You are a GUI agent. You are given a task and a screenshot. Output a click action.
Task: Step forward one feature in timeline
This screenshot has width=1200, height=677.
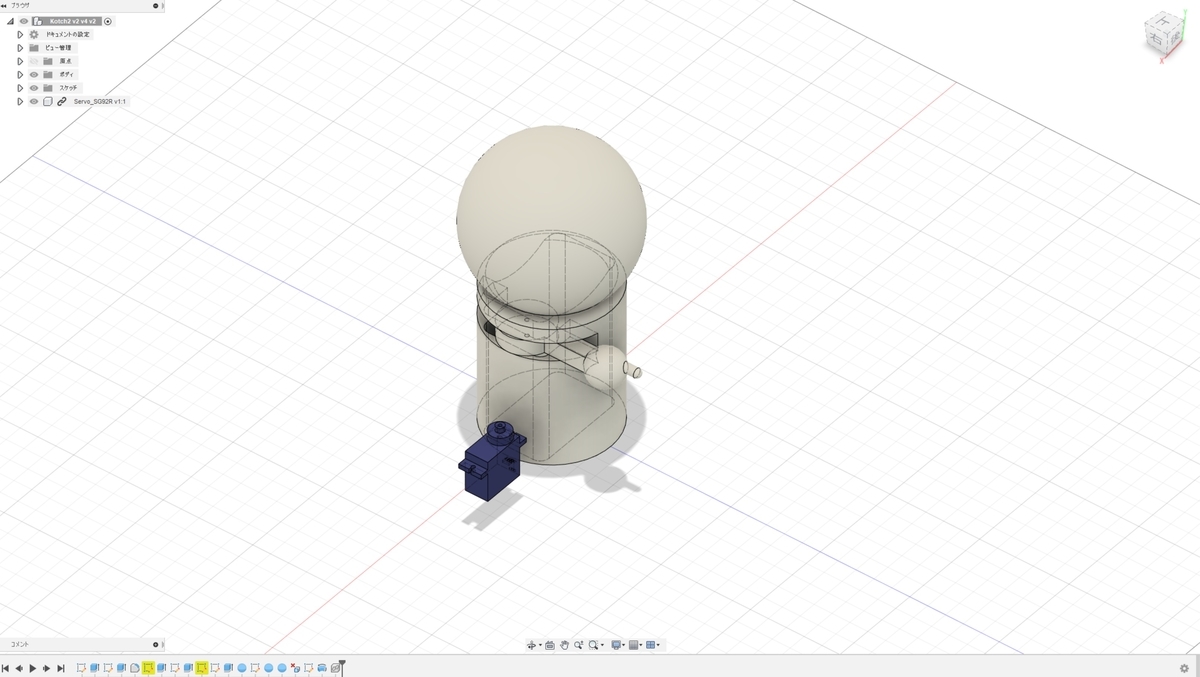coord(46,668)
